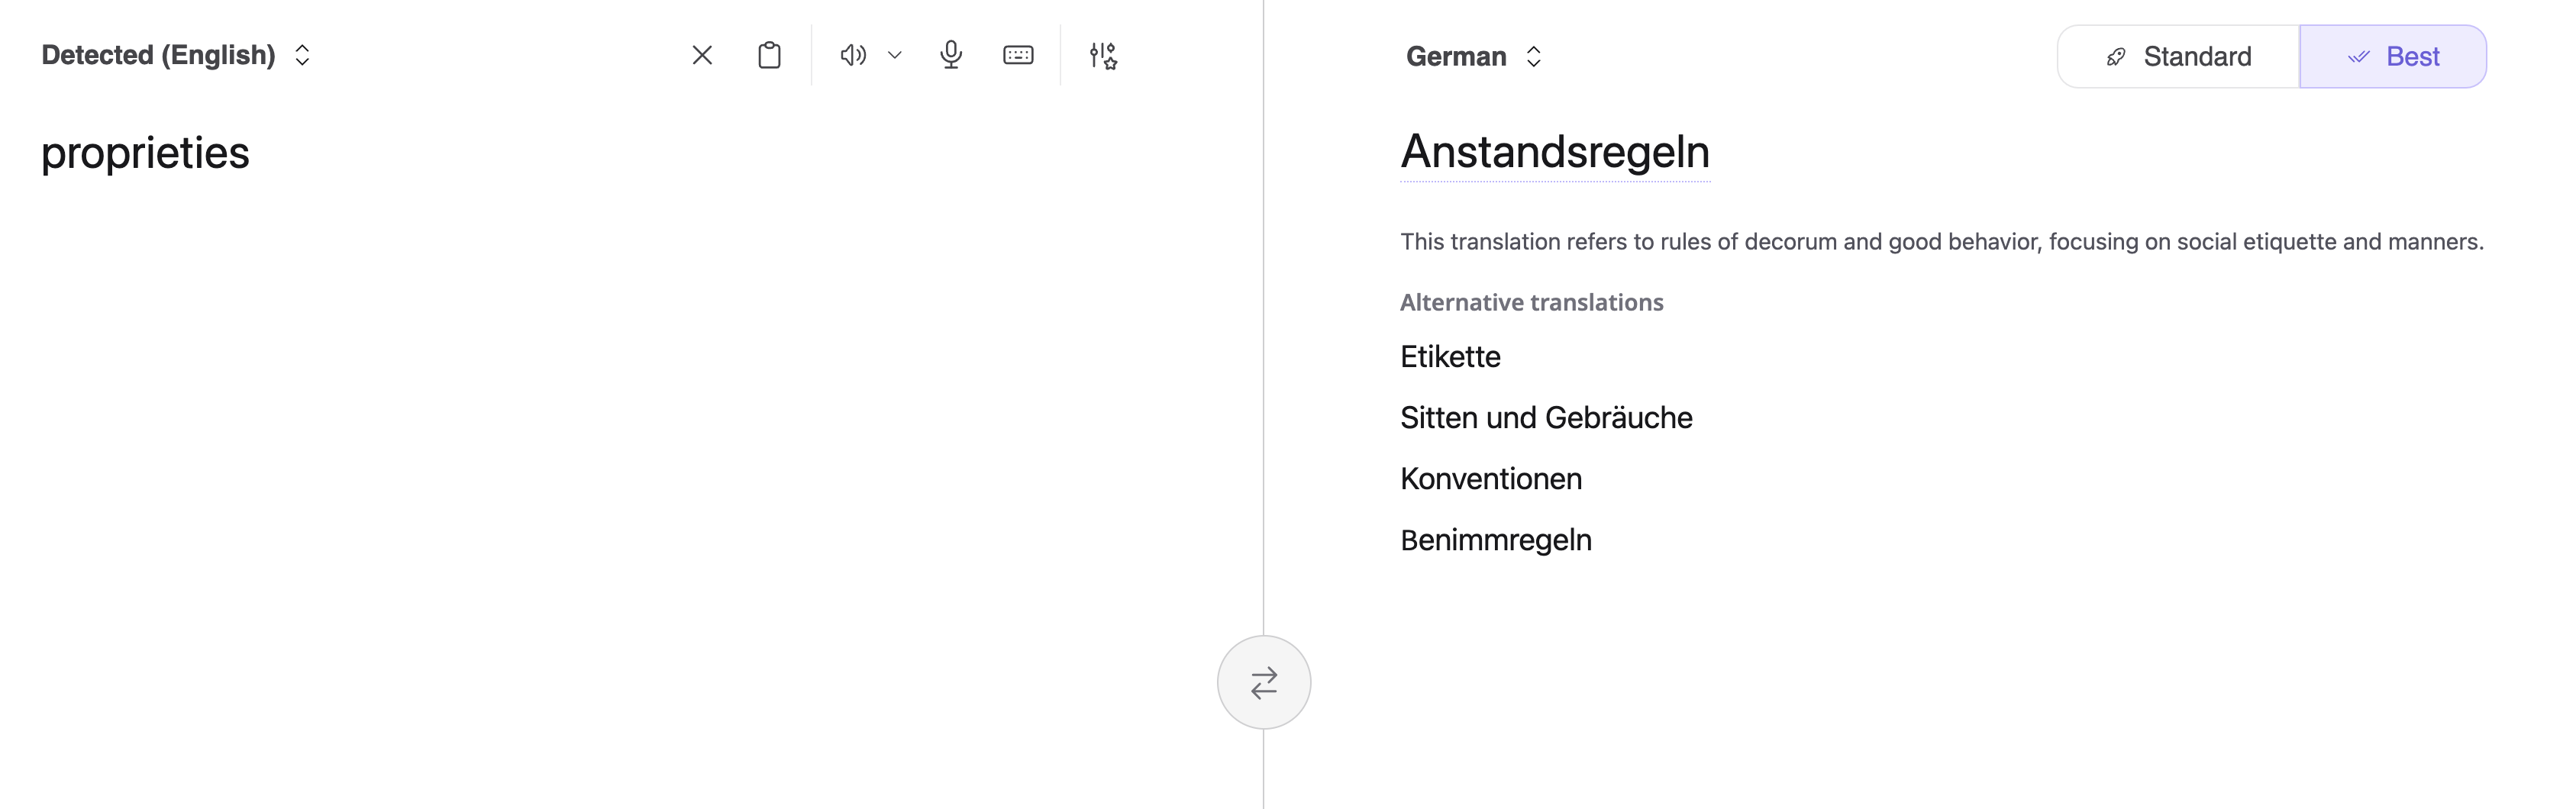Select the alternative translation Benimmregeln
Image resolution: width=2576 pixels, height=809 pixels.
[x=1496, y=540]
